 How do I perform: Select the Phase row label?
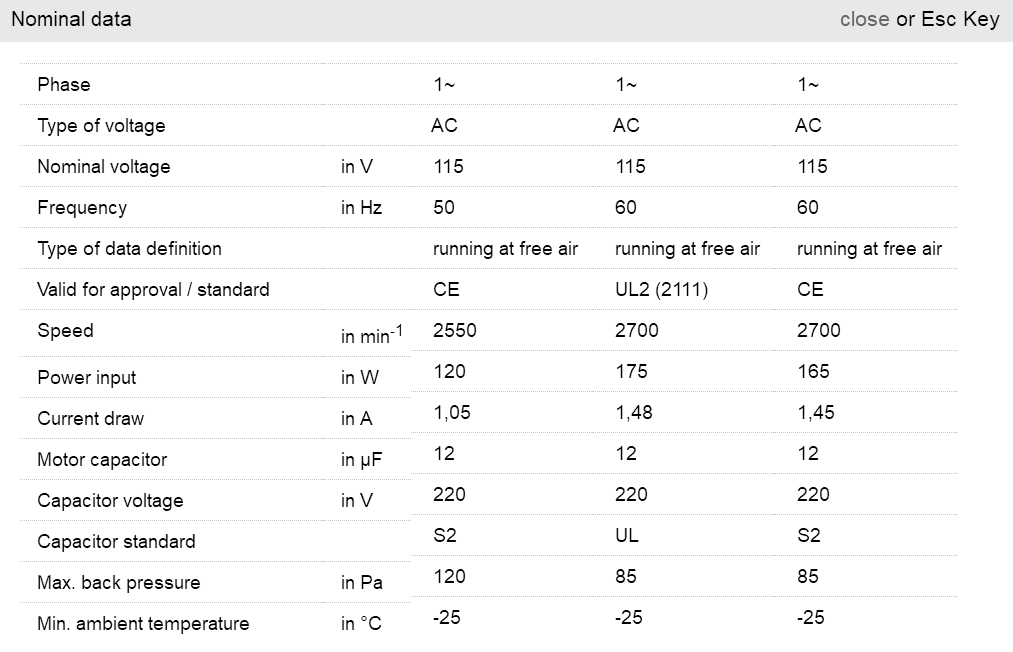coord(64,85)
